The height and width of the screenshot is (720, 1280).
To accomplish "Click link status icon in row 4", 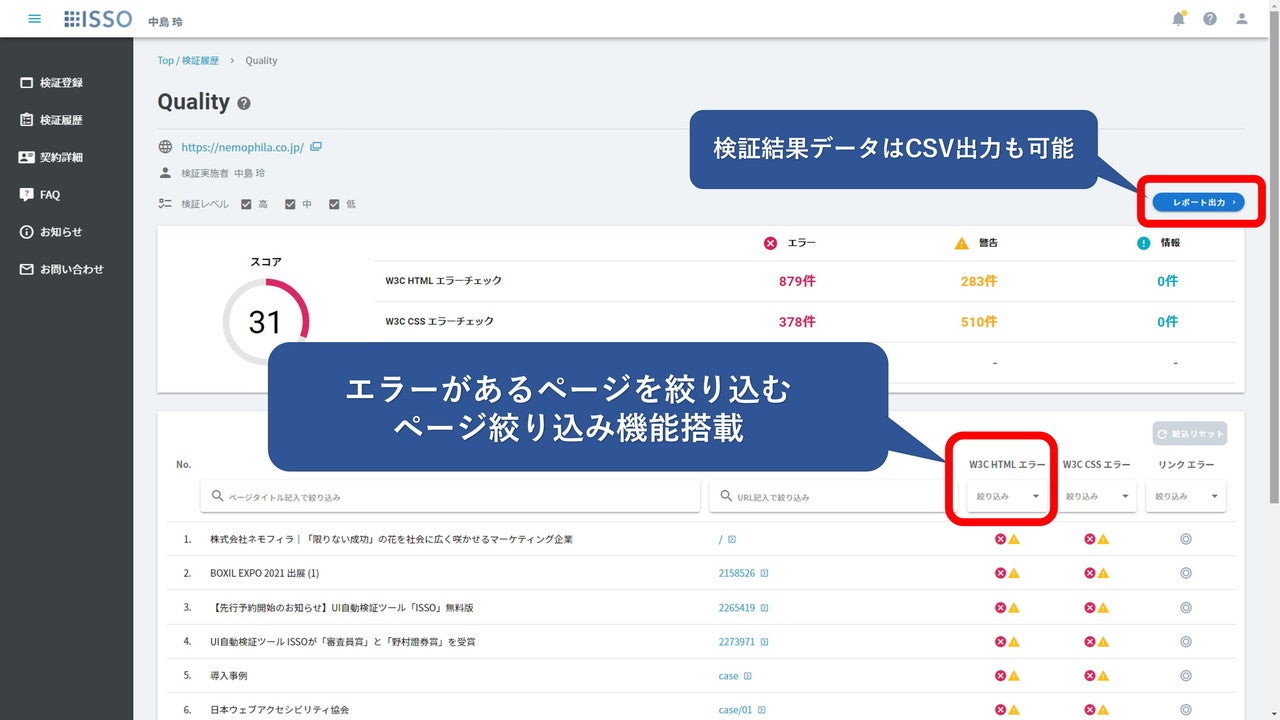I will 1186,642.
